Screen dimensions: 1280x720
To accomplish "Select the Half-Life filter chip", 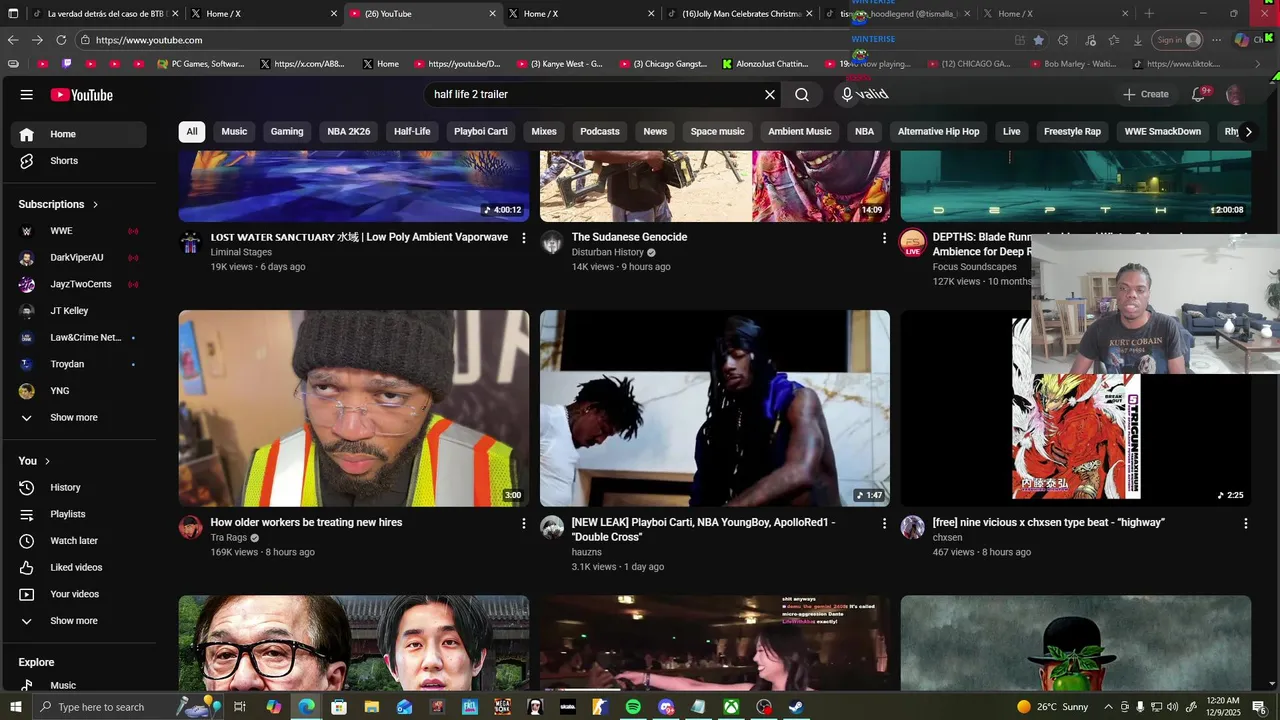I will point(412,131).
